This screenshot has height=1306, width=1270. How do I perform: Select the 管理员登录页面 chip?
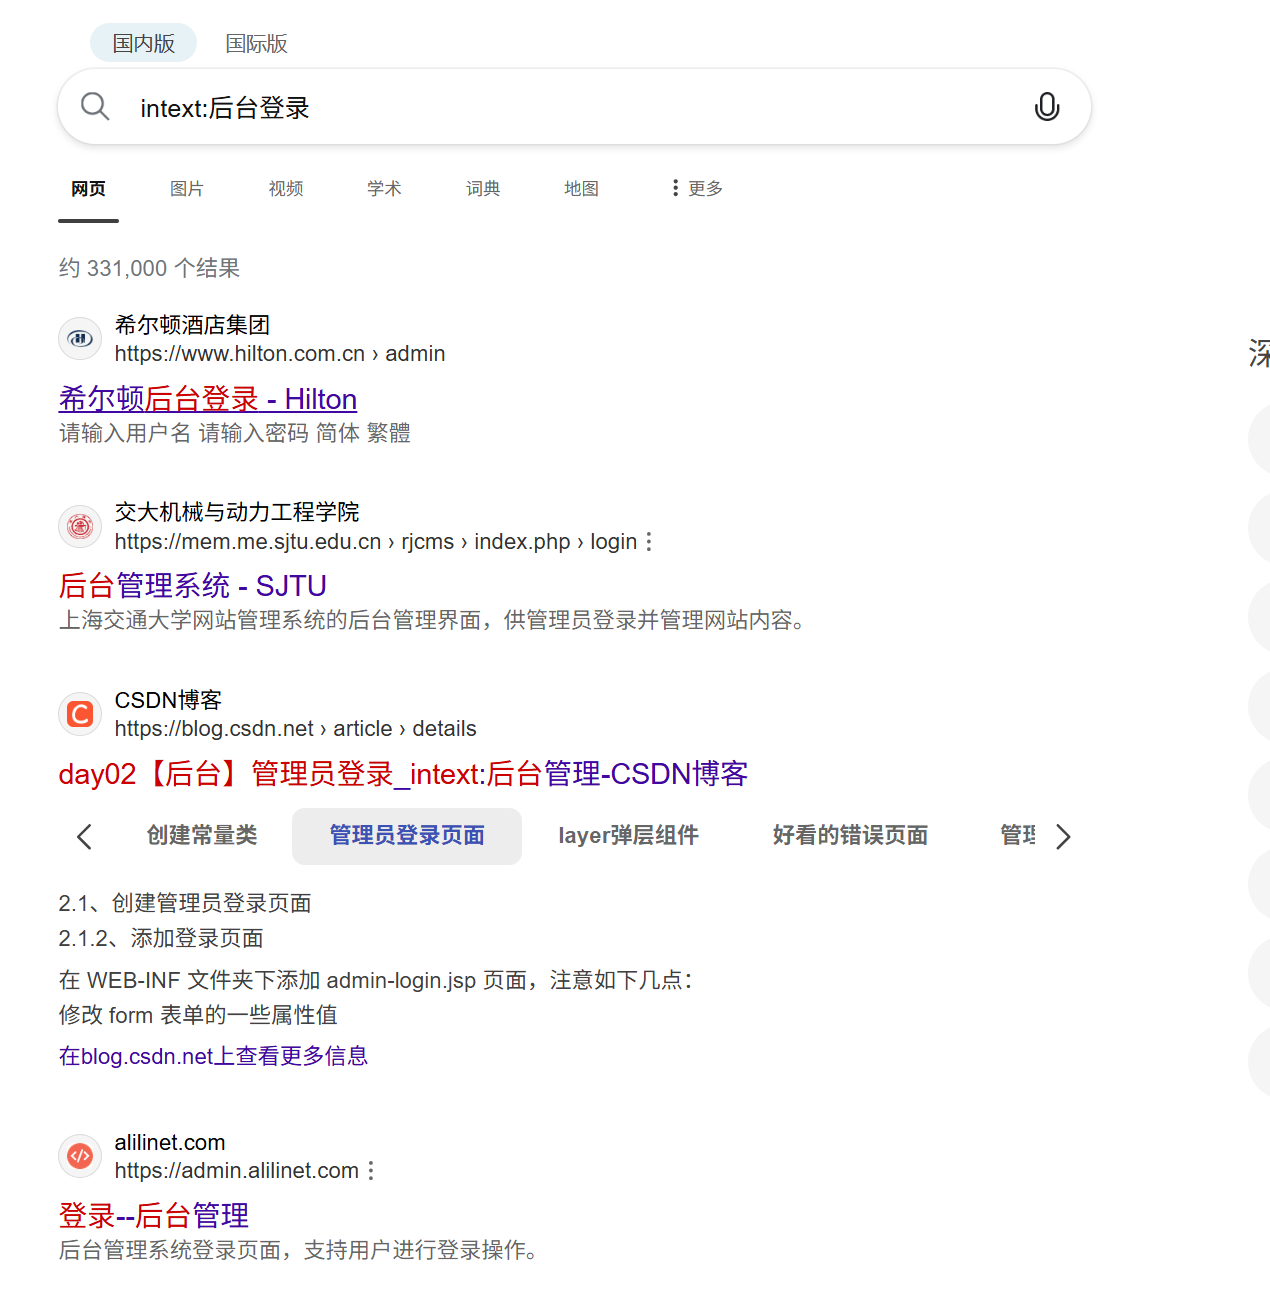(x=407, y=836)
